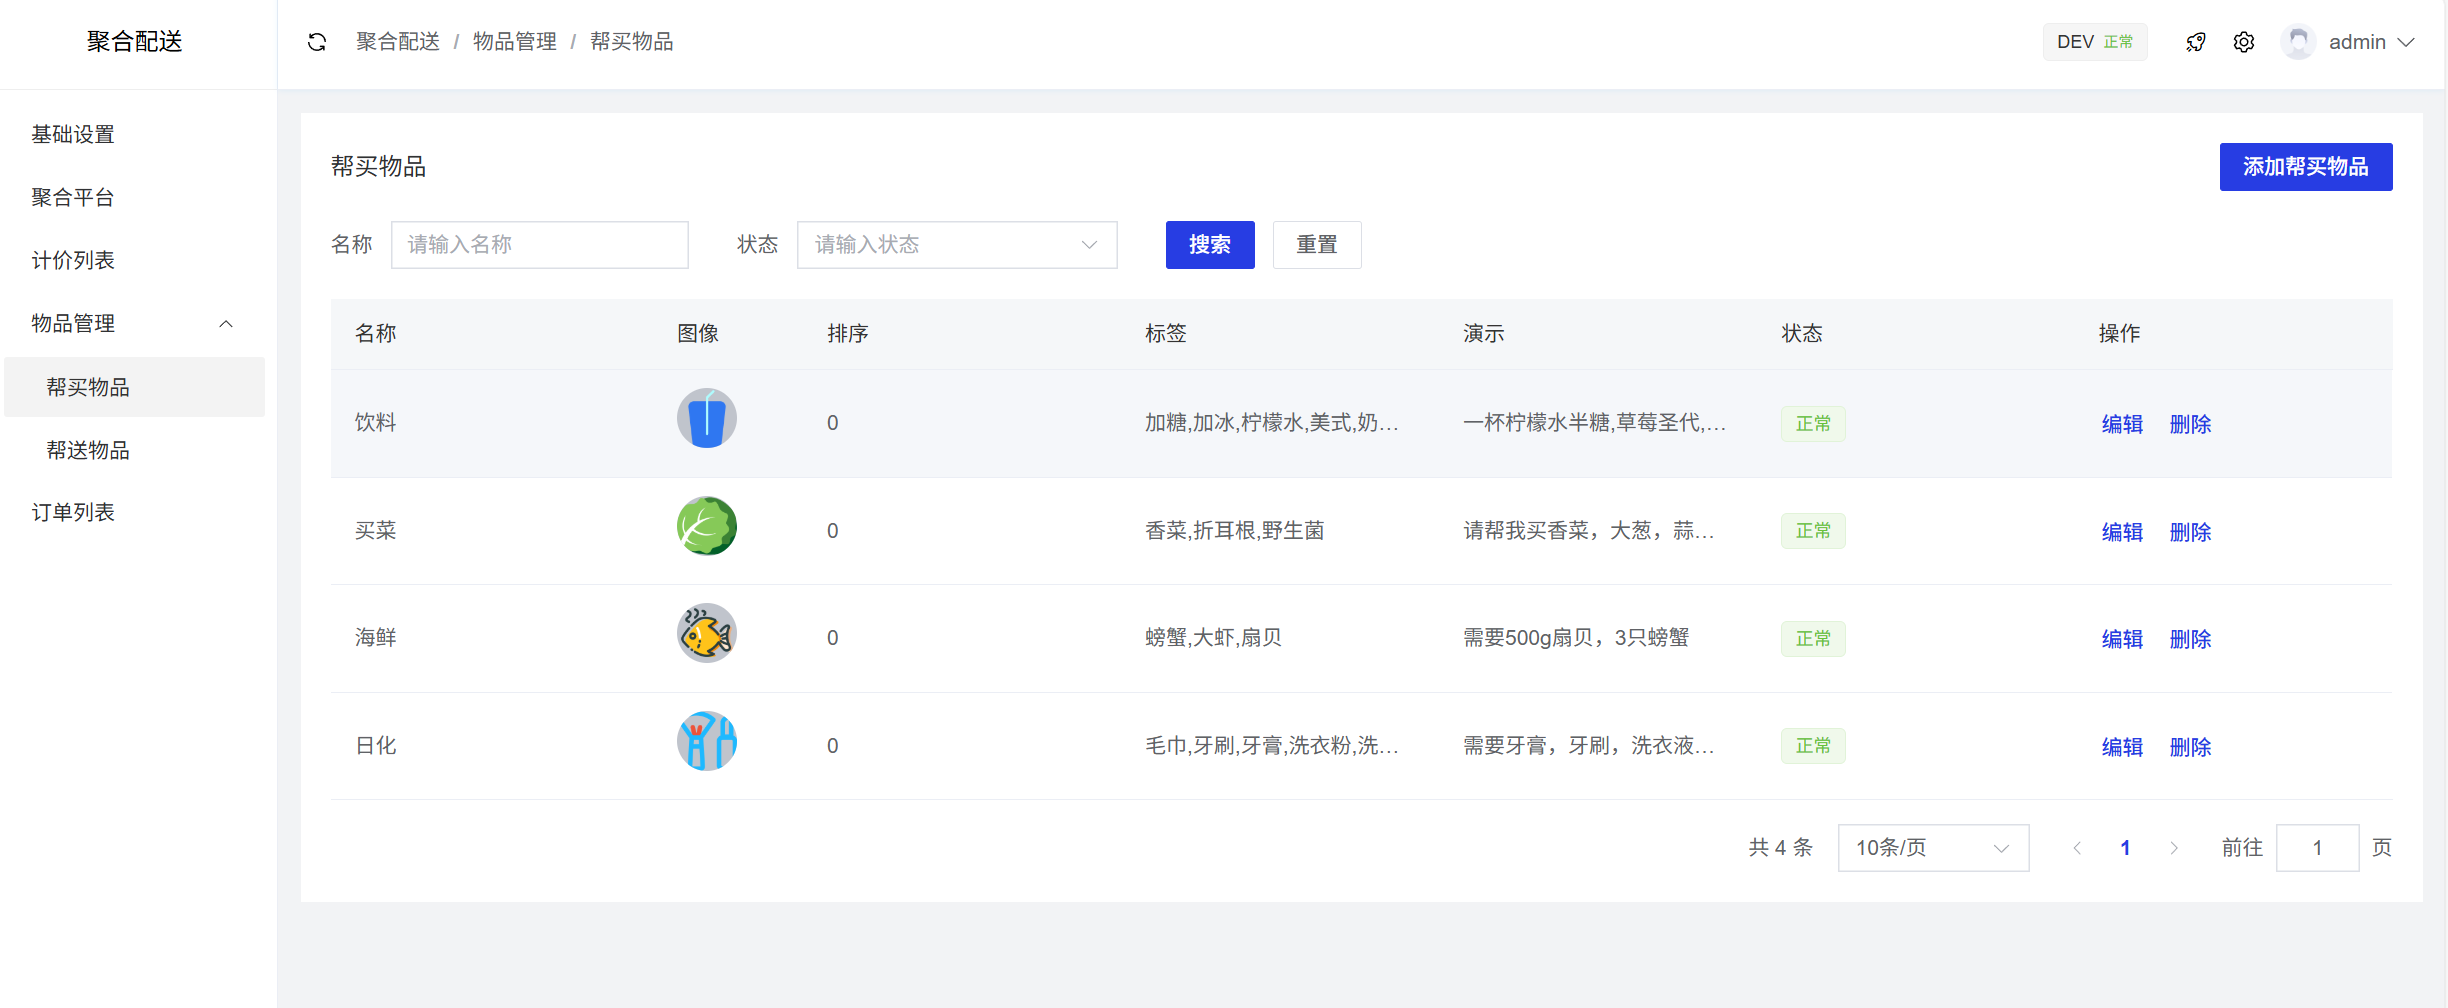This screenshot has width=2448, height=1008.
Task: Go to 帮送物品 in sidebar
Action: [88, 450]
